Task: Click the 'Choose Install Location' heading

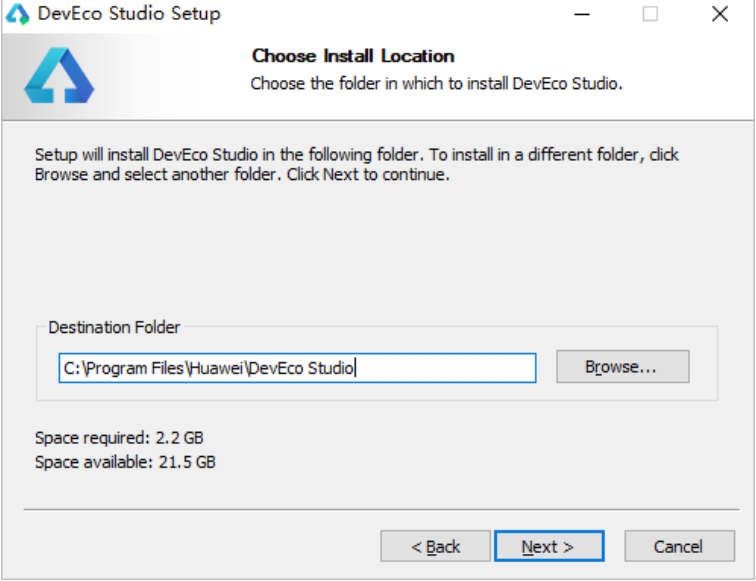Action: pyautogui.click(x=353, y=56)
